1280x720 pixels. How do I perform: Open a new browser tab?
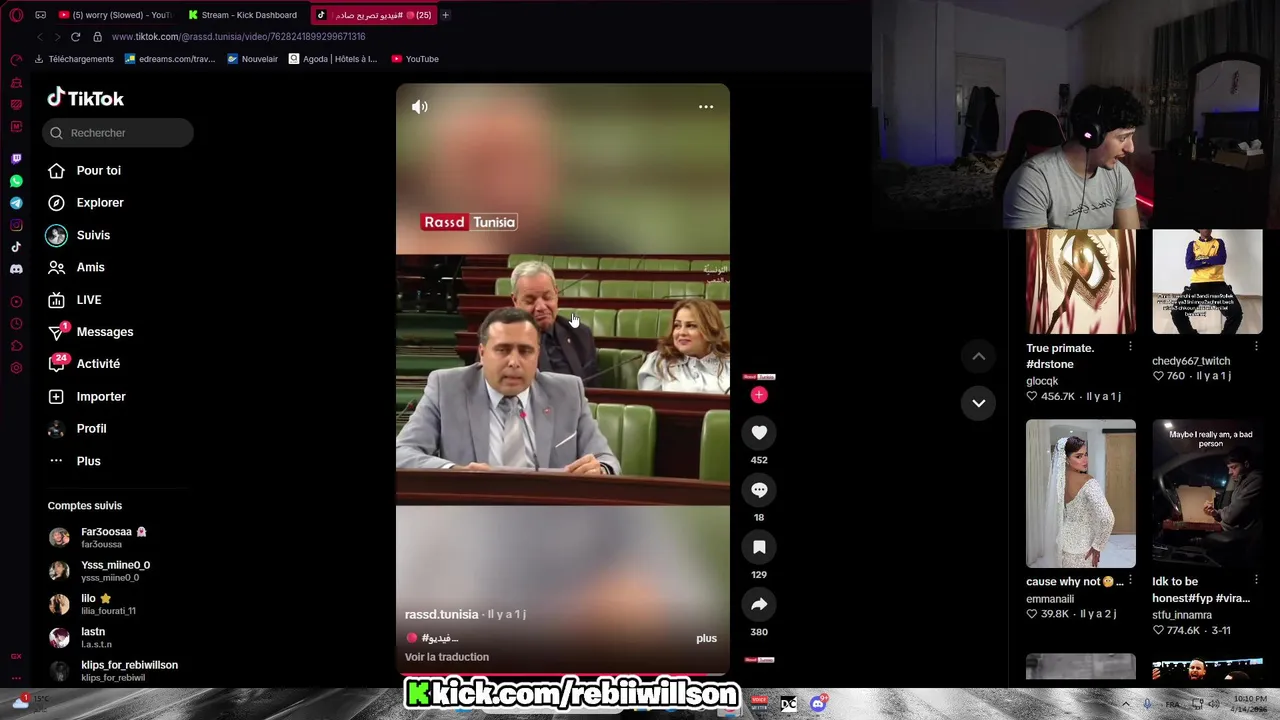[445, 15]
